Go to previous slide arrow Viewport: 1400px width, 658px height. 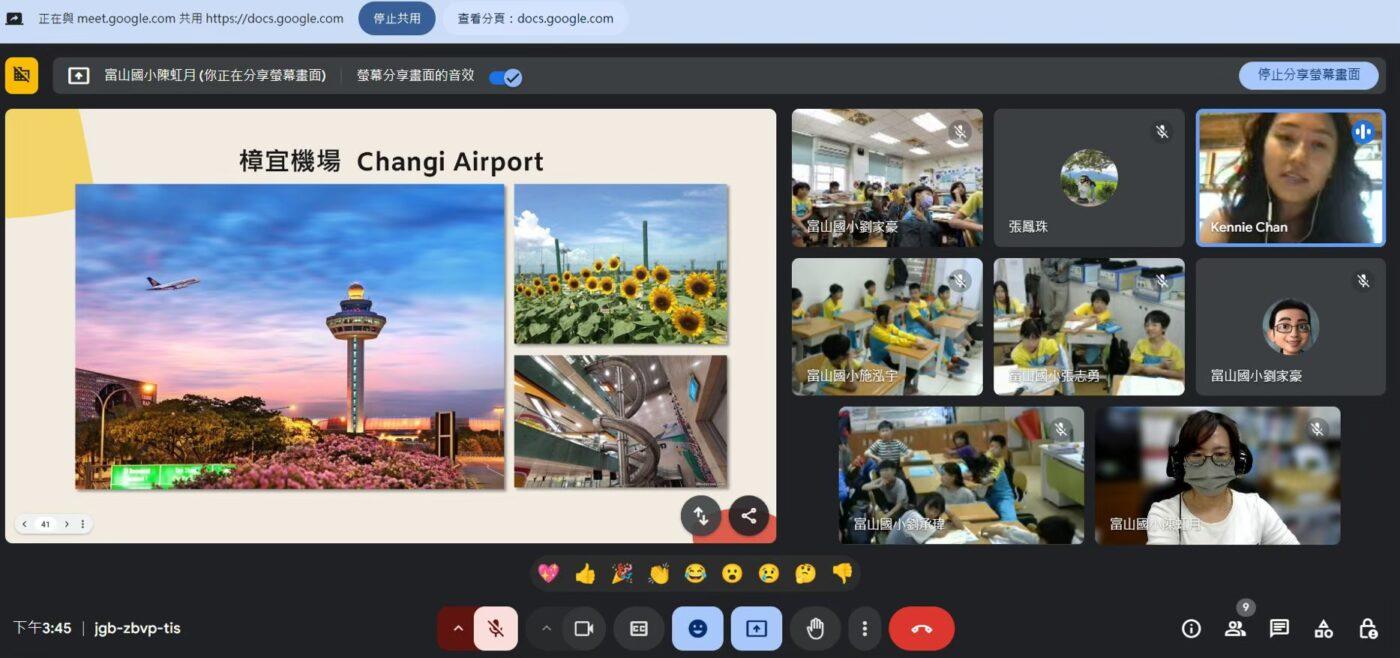tap(24, 524)
